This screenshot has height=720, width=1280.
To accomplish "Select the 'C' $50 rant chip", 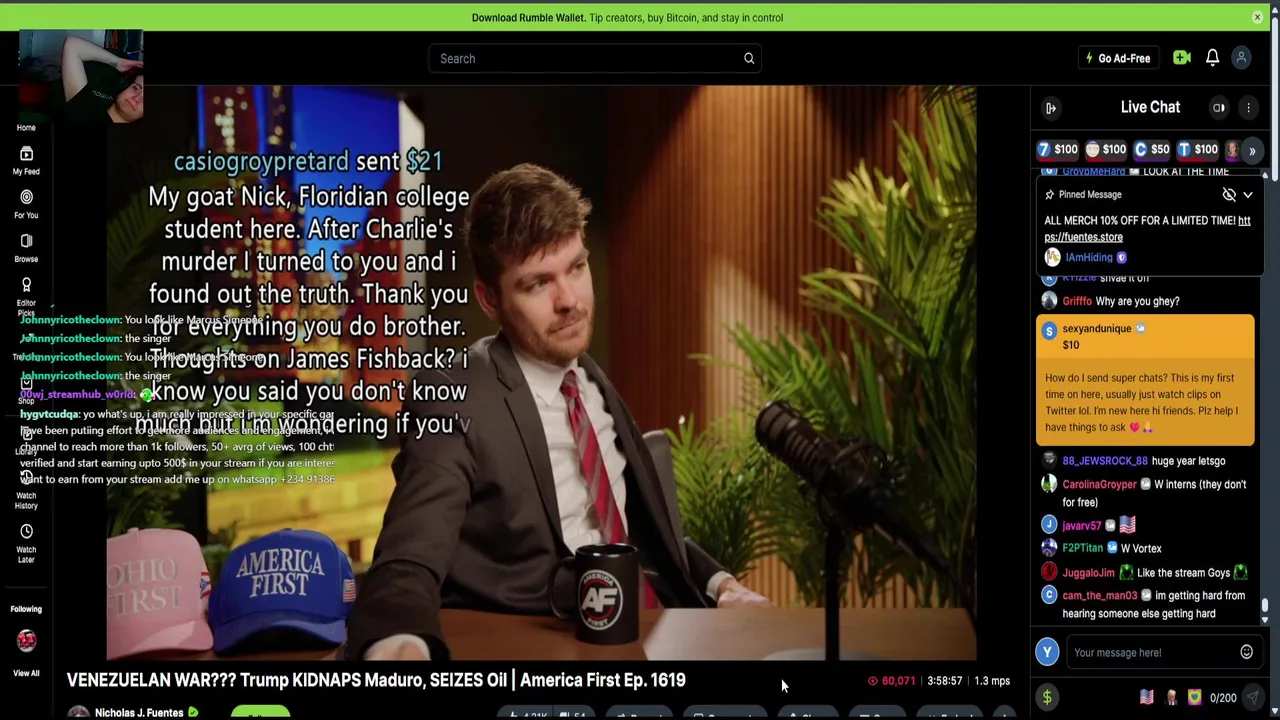I will pyautogui.click(x=1152, y=150).
